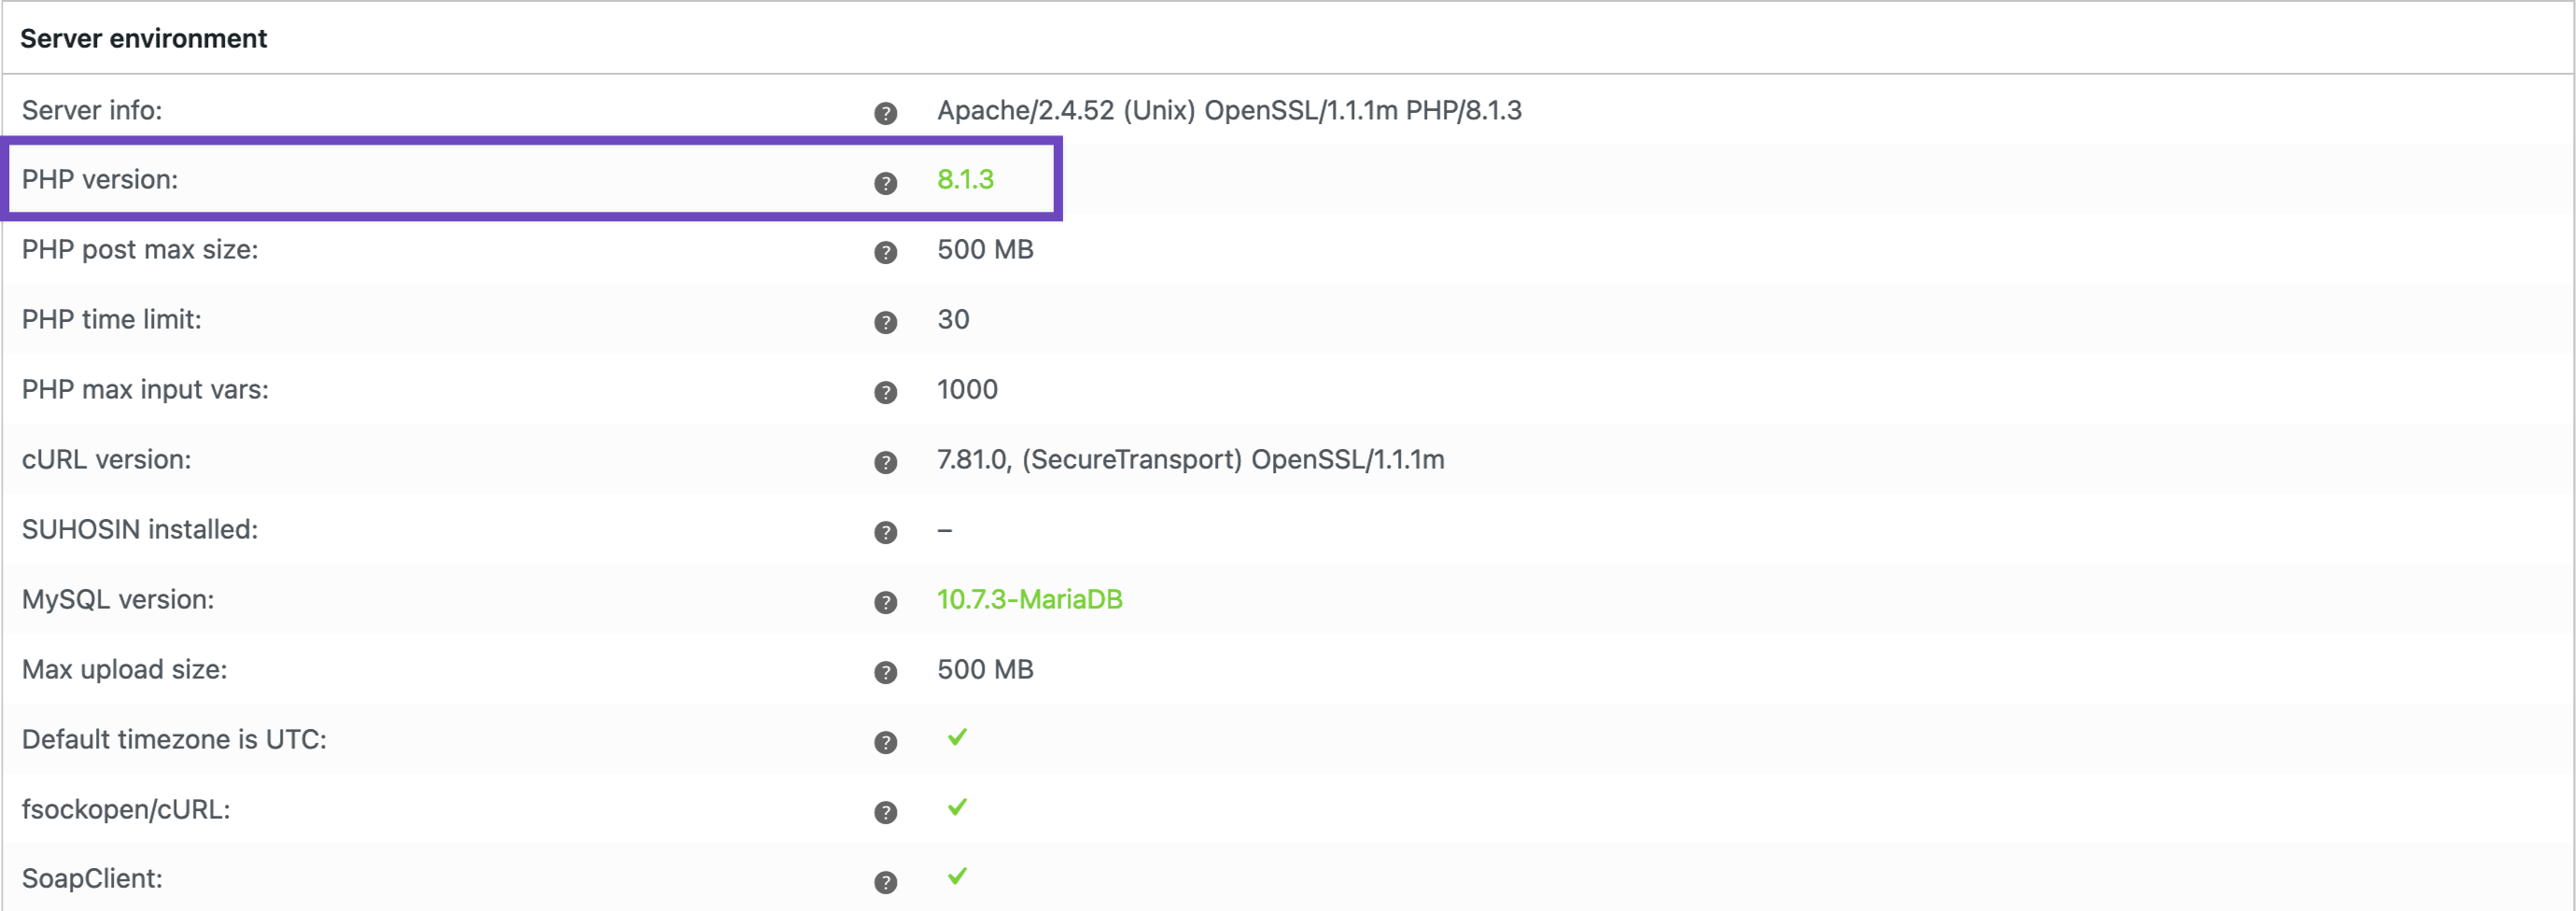Click the green checkmark for Default timezone
Screen dimensions: 2576x911
(x=957, y=737)
